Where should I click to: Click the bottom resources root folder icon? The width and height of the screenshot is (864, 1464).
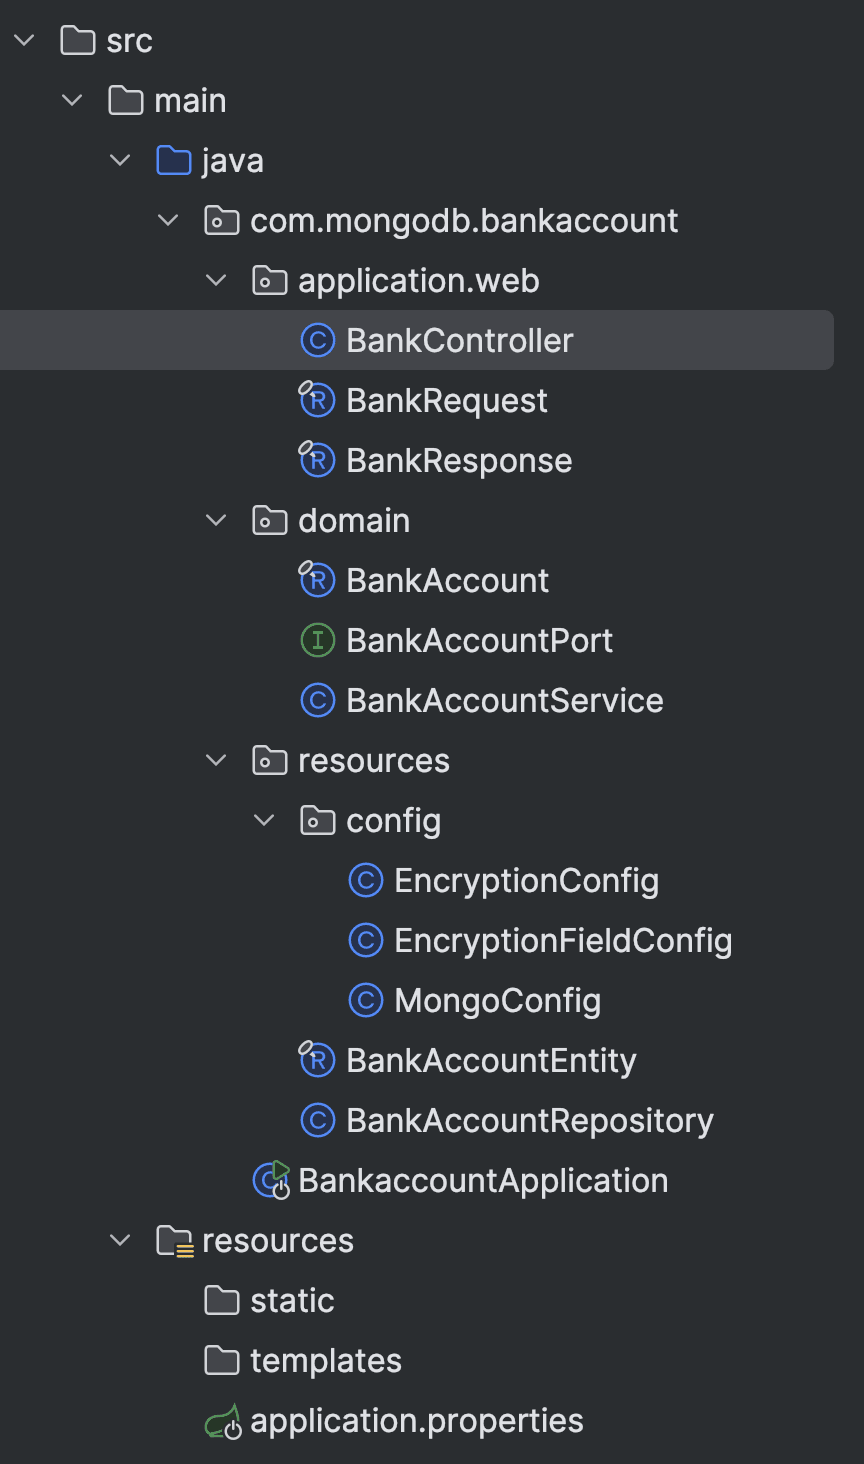(175, 1241)
